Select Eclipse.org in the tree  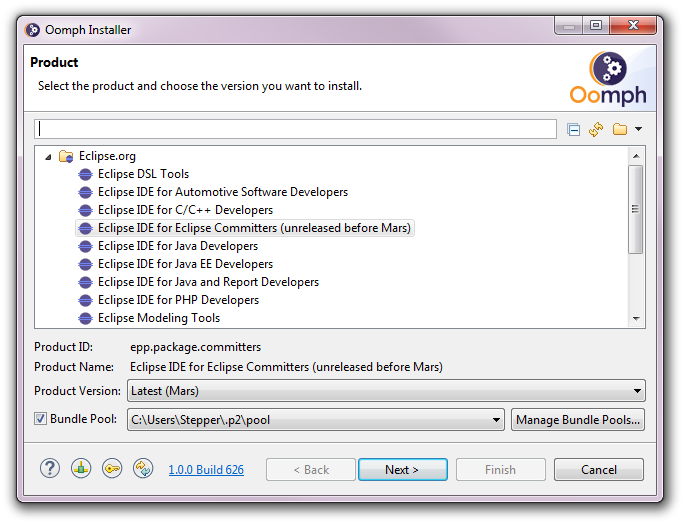(107, 156)
